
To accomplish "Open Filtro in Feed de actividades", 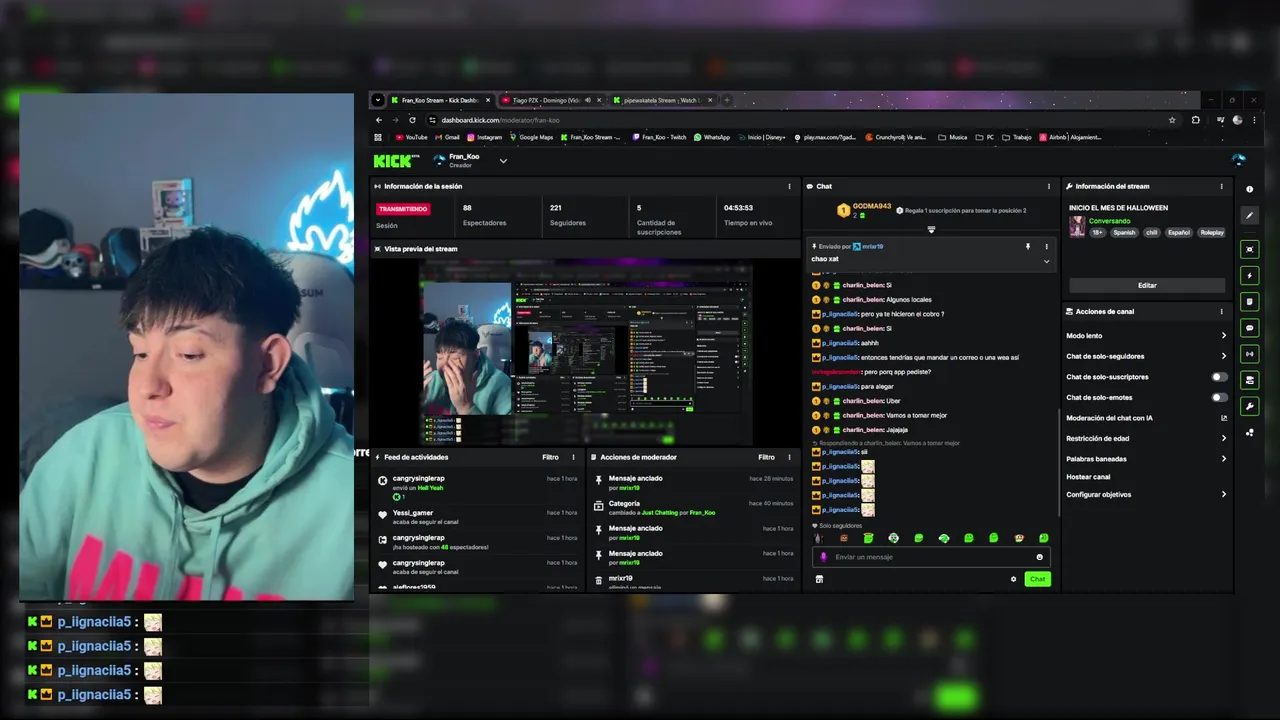I will [x=550, y=457].
